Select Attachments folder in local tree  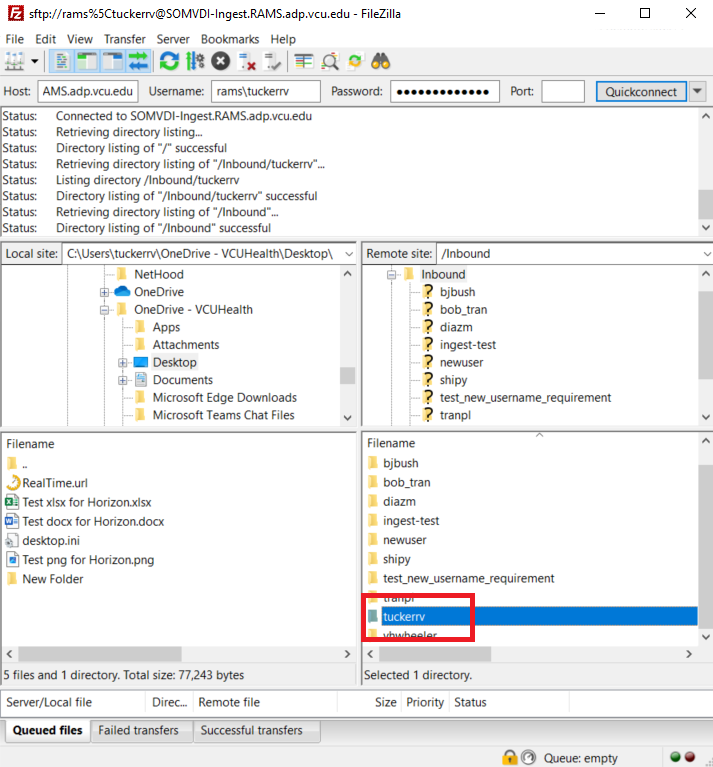click(x=186, y=345)
